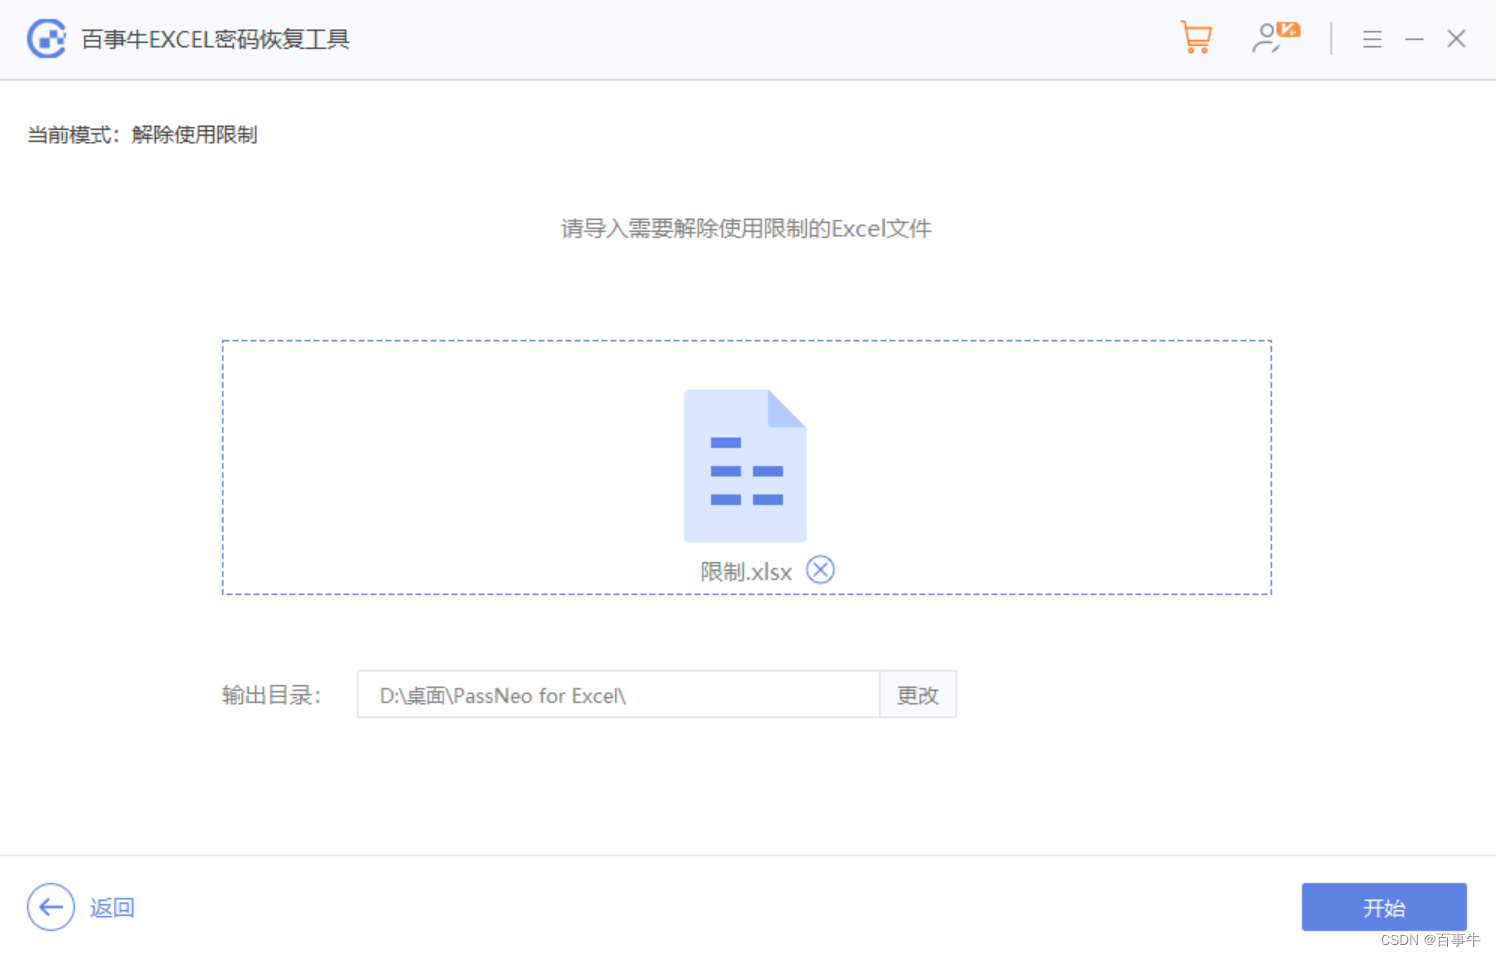Click 返回 to go back

point(111,907)
